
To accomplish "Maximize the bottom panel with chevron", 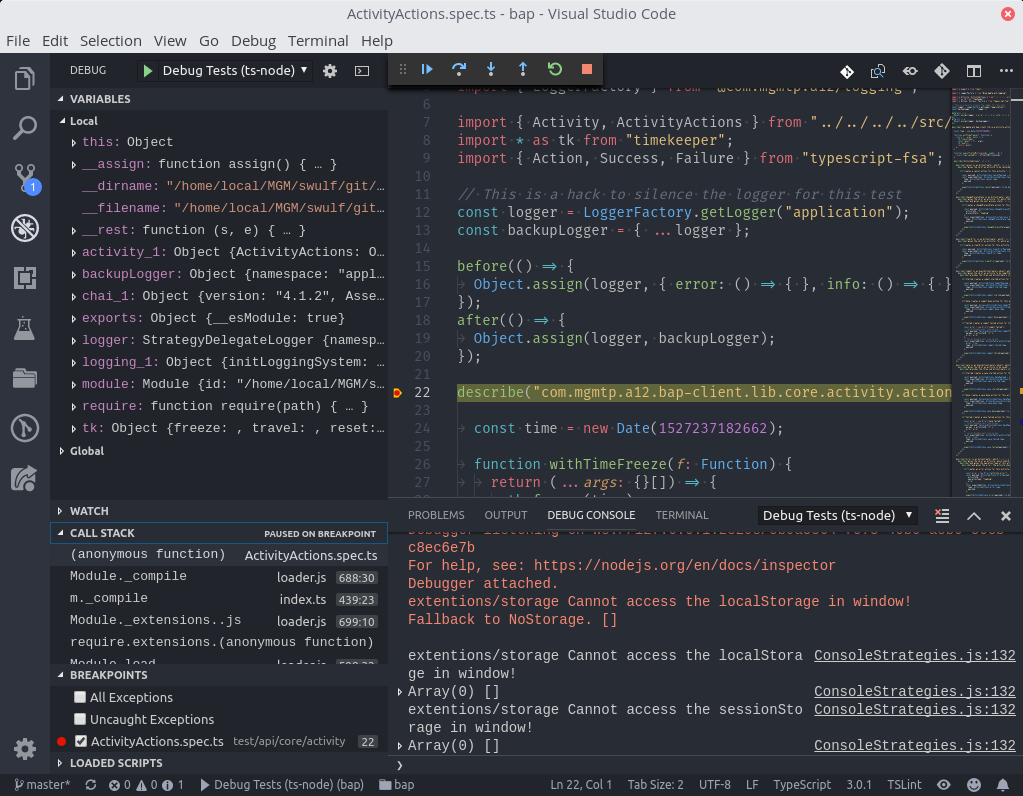I will [x=973, y=515].
